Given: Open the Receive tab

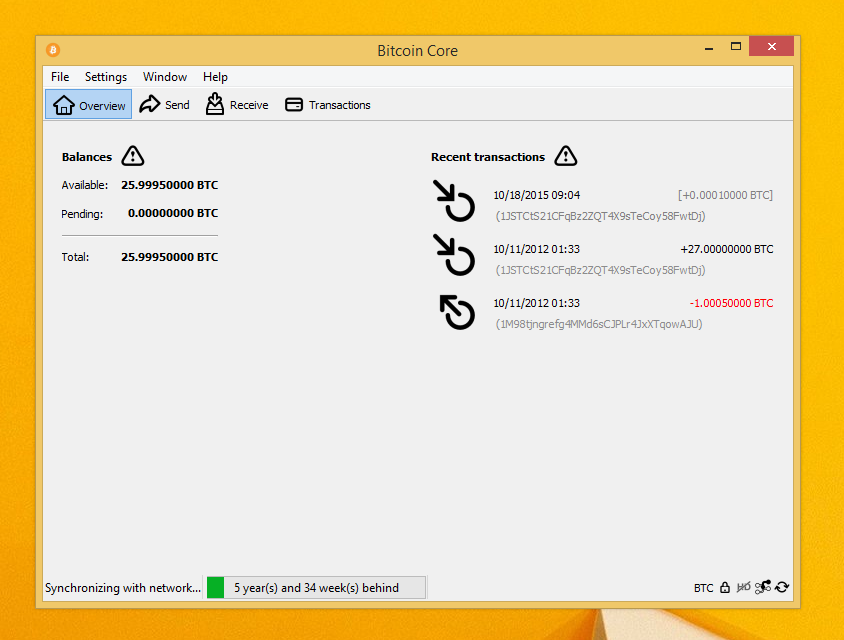Looking at the screenshot, I should pyautogui.click(x=237, y=105).
